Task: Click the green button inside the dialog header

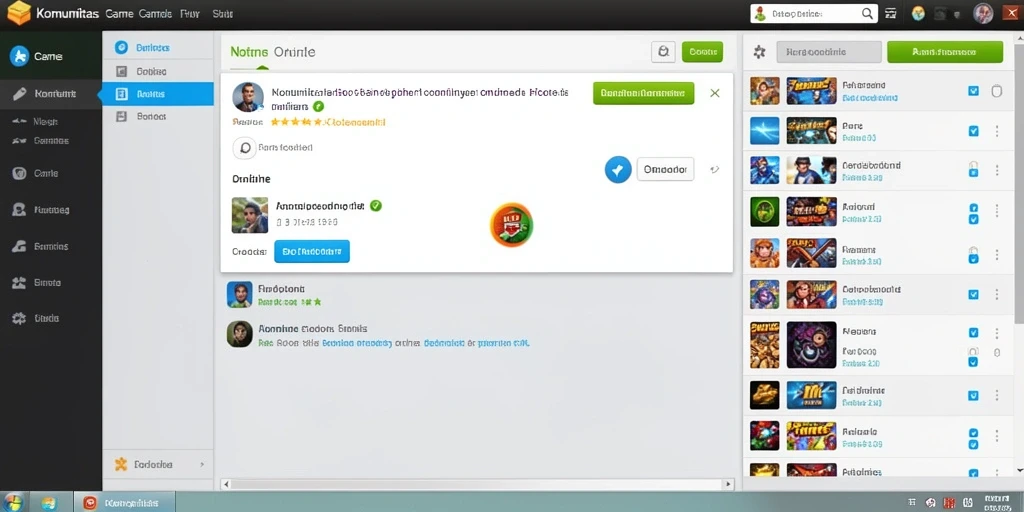Action: [x=643, y=93]
